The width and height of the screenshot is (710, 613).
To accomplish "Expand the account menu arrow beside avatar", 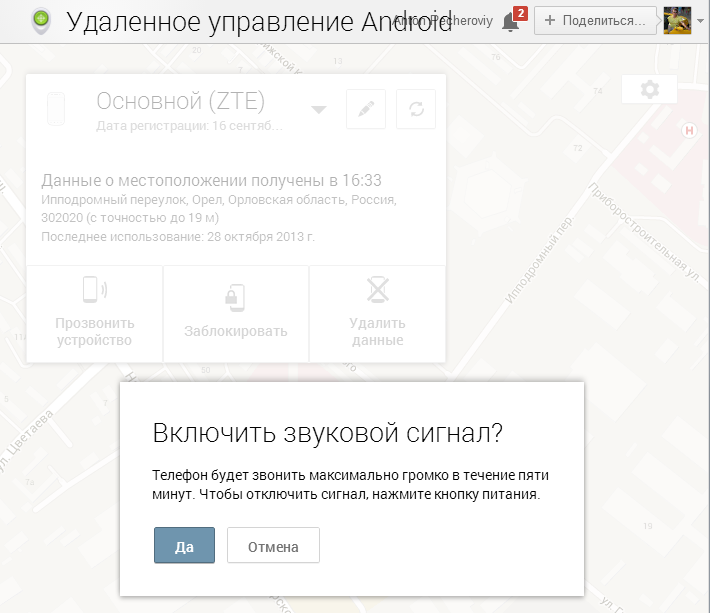I will [700, 21].
